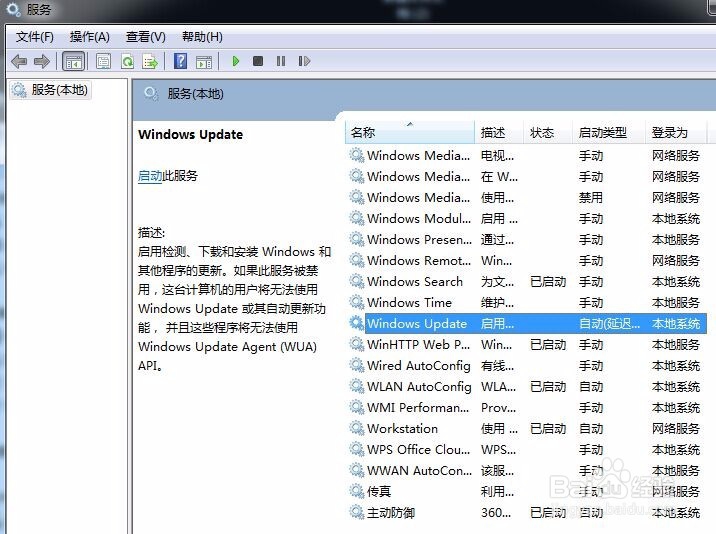Select the Windows Update service row
The image size is (716, 534).
(526, 323)
